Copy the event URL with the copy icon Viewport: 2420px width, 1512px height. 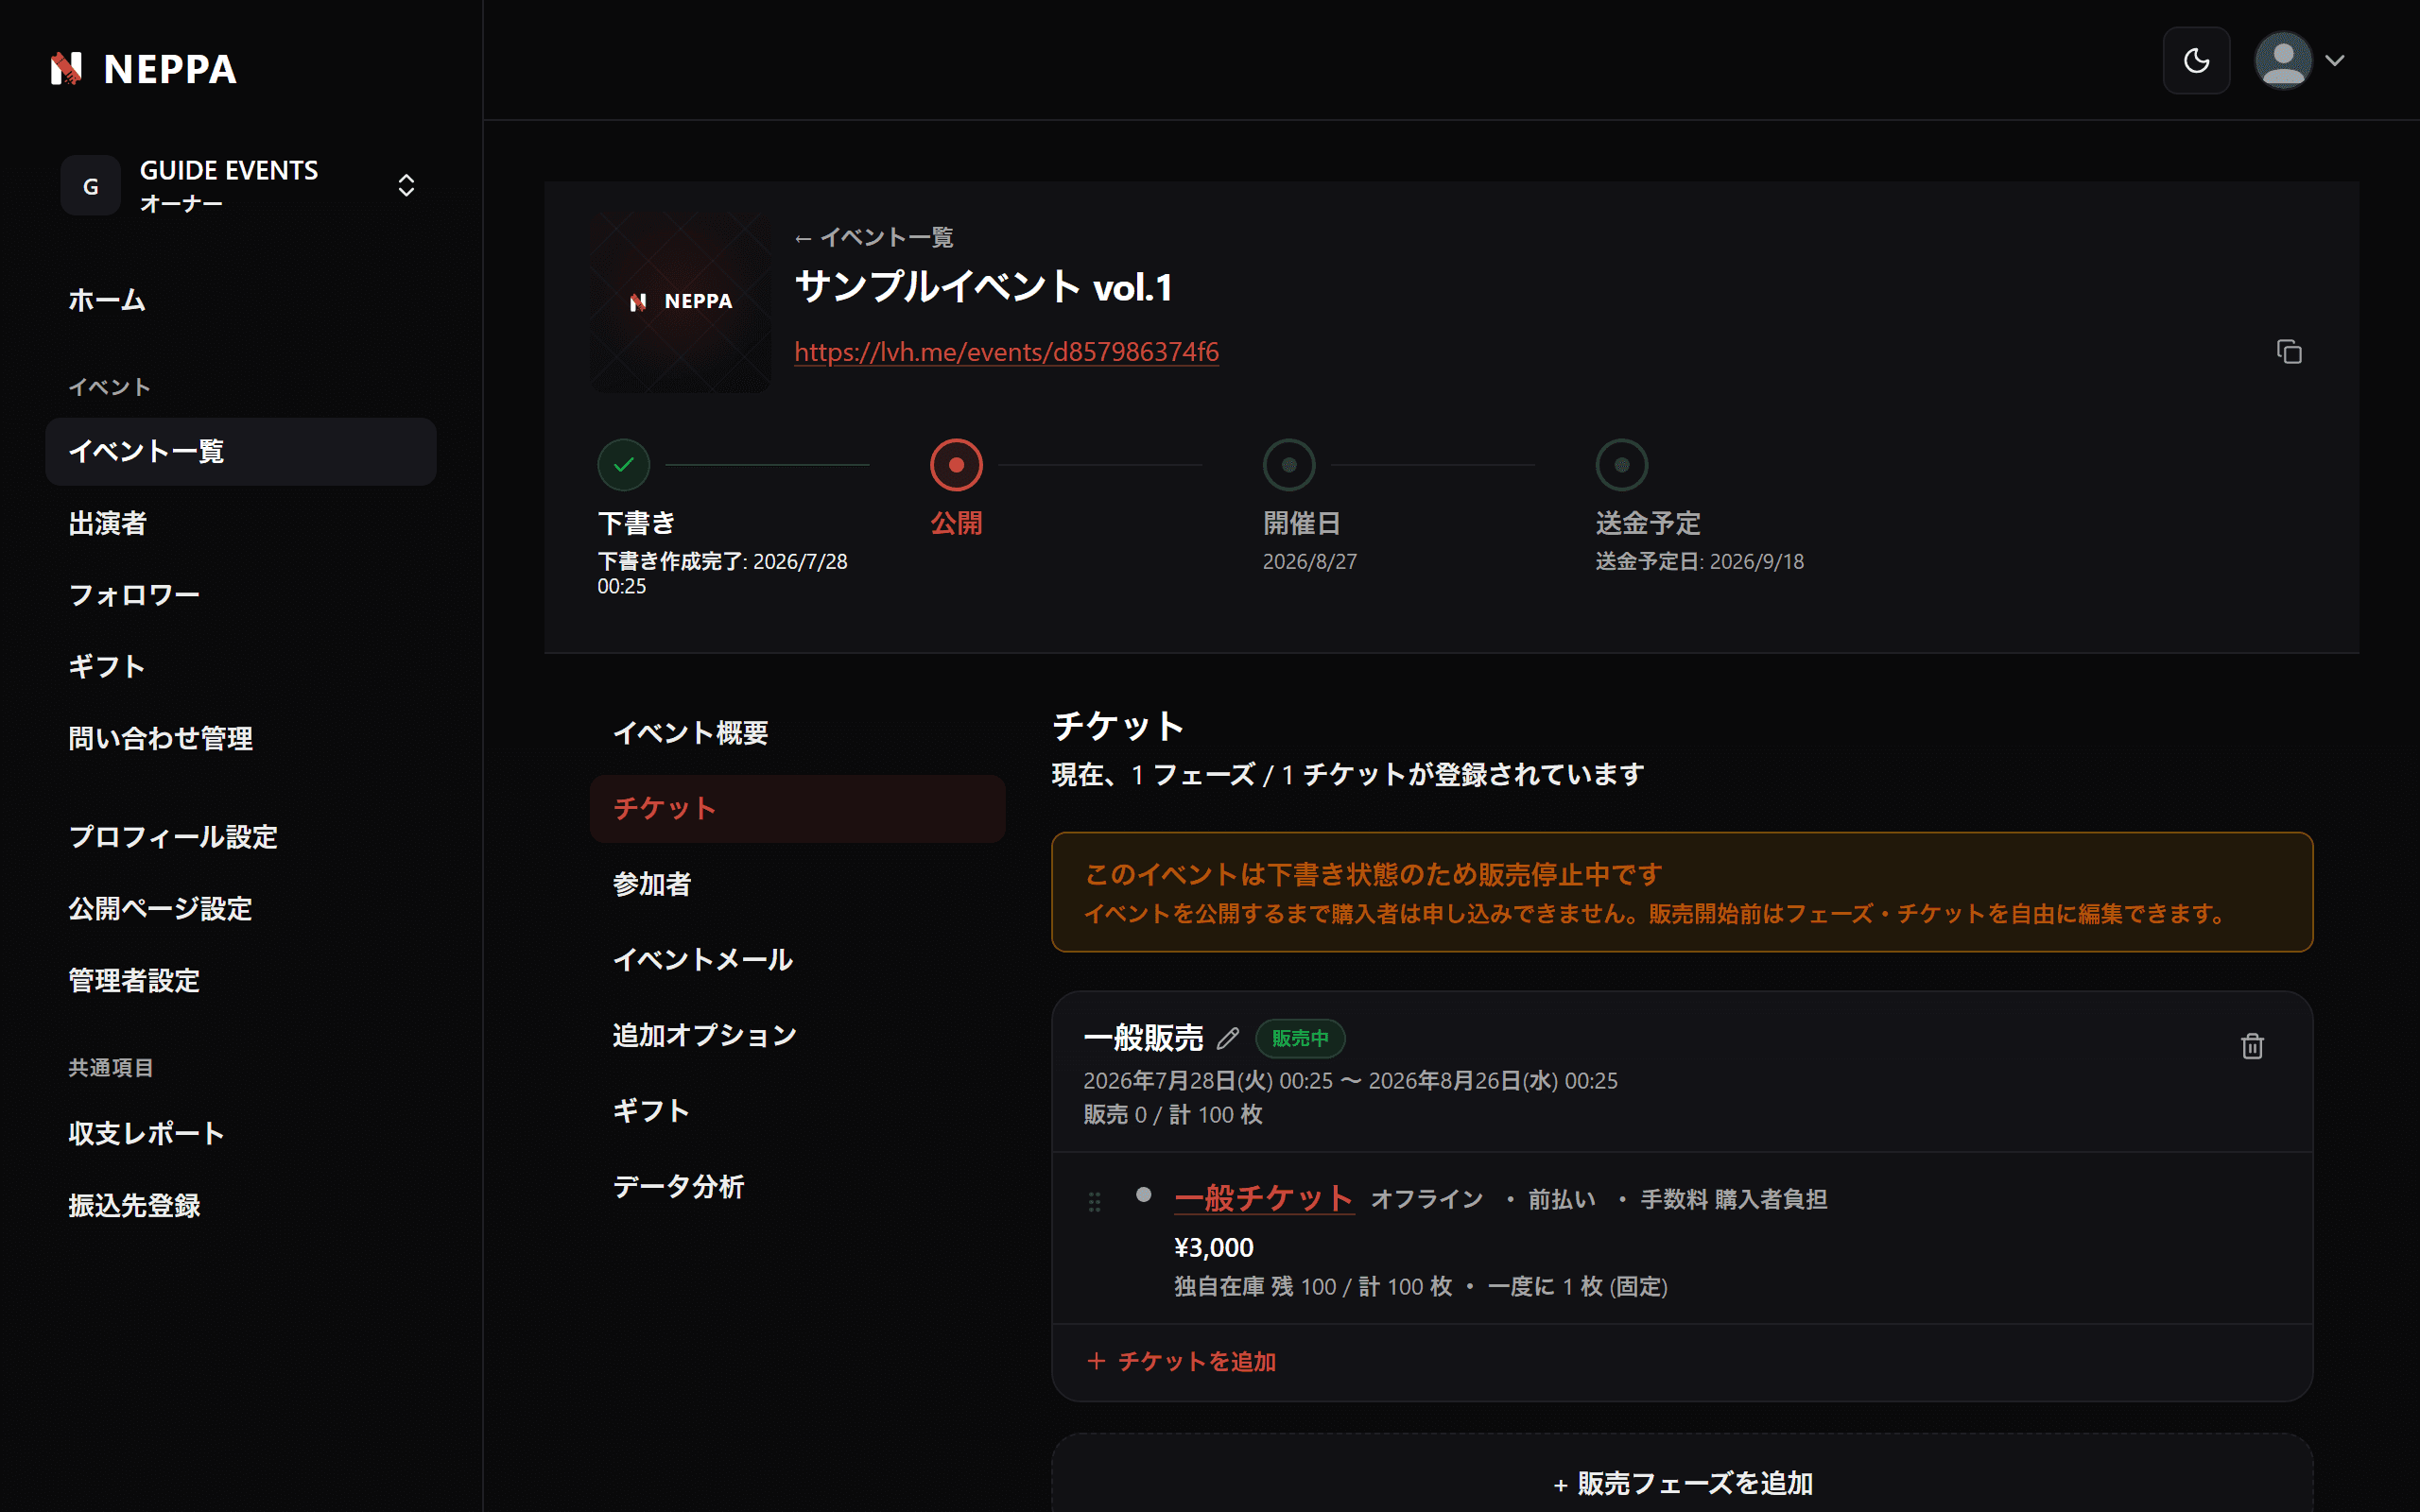coord(2289,352)
